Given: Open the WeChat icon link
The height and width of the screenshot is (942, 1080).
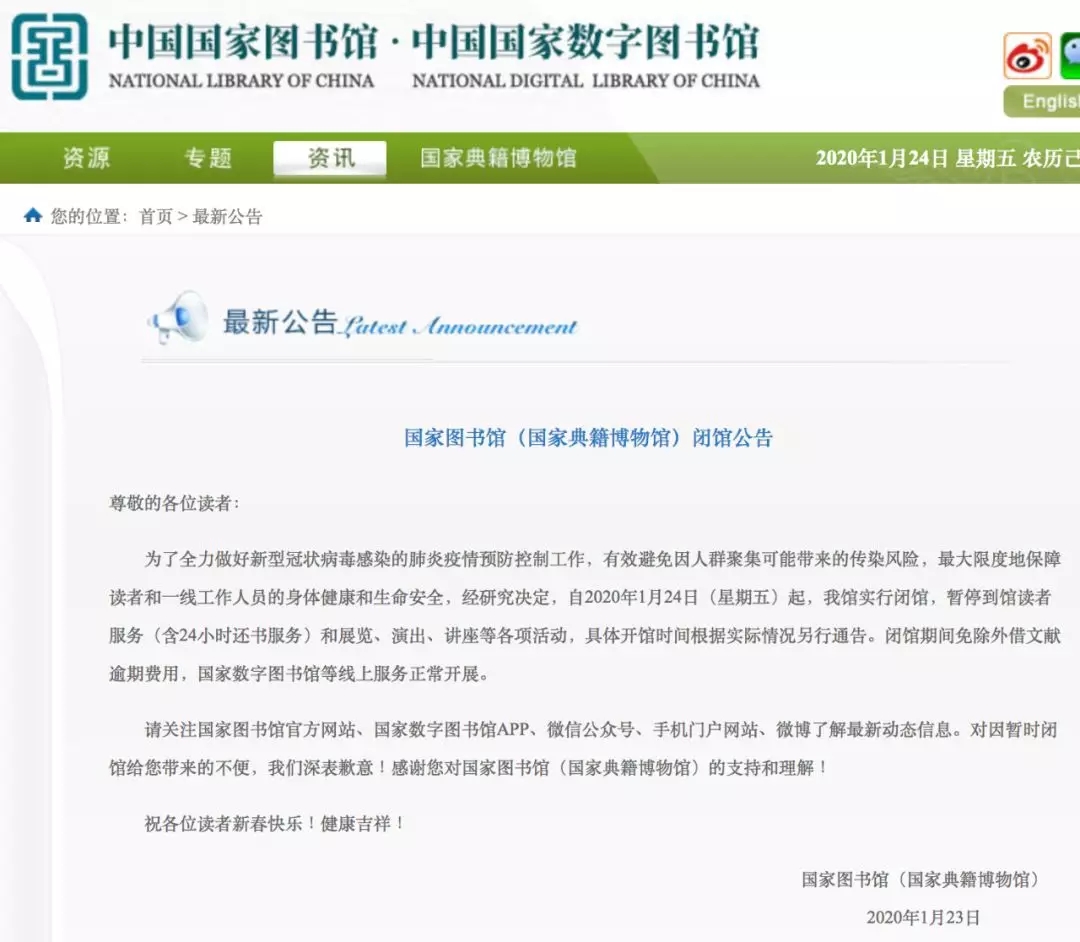Looking at the screenshot, I should click(1070, 56).
